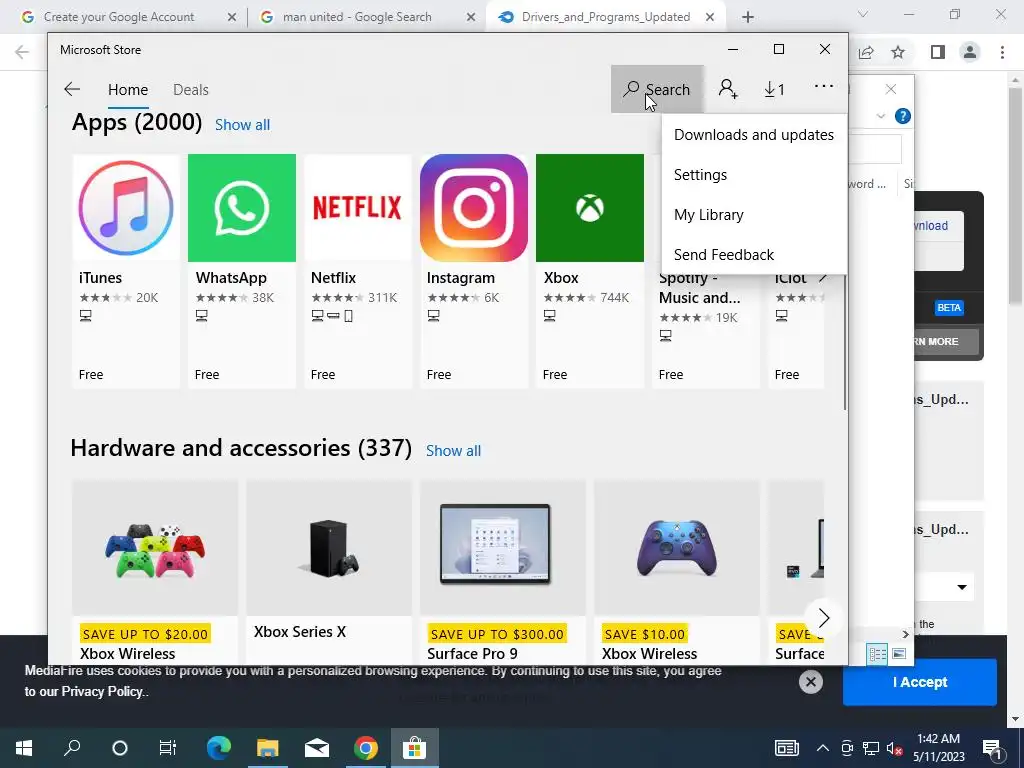This screenshot has height=768, width=1024.
Task: Click the SAVE $10.00 badge
Action: tap(645, 634)
